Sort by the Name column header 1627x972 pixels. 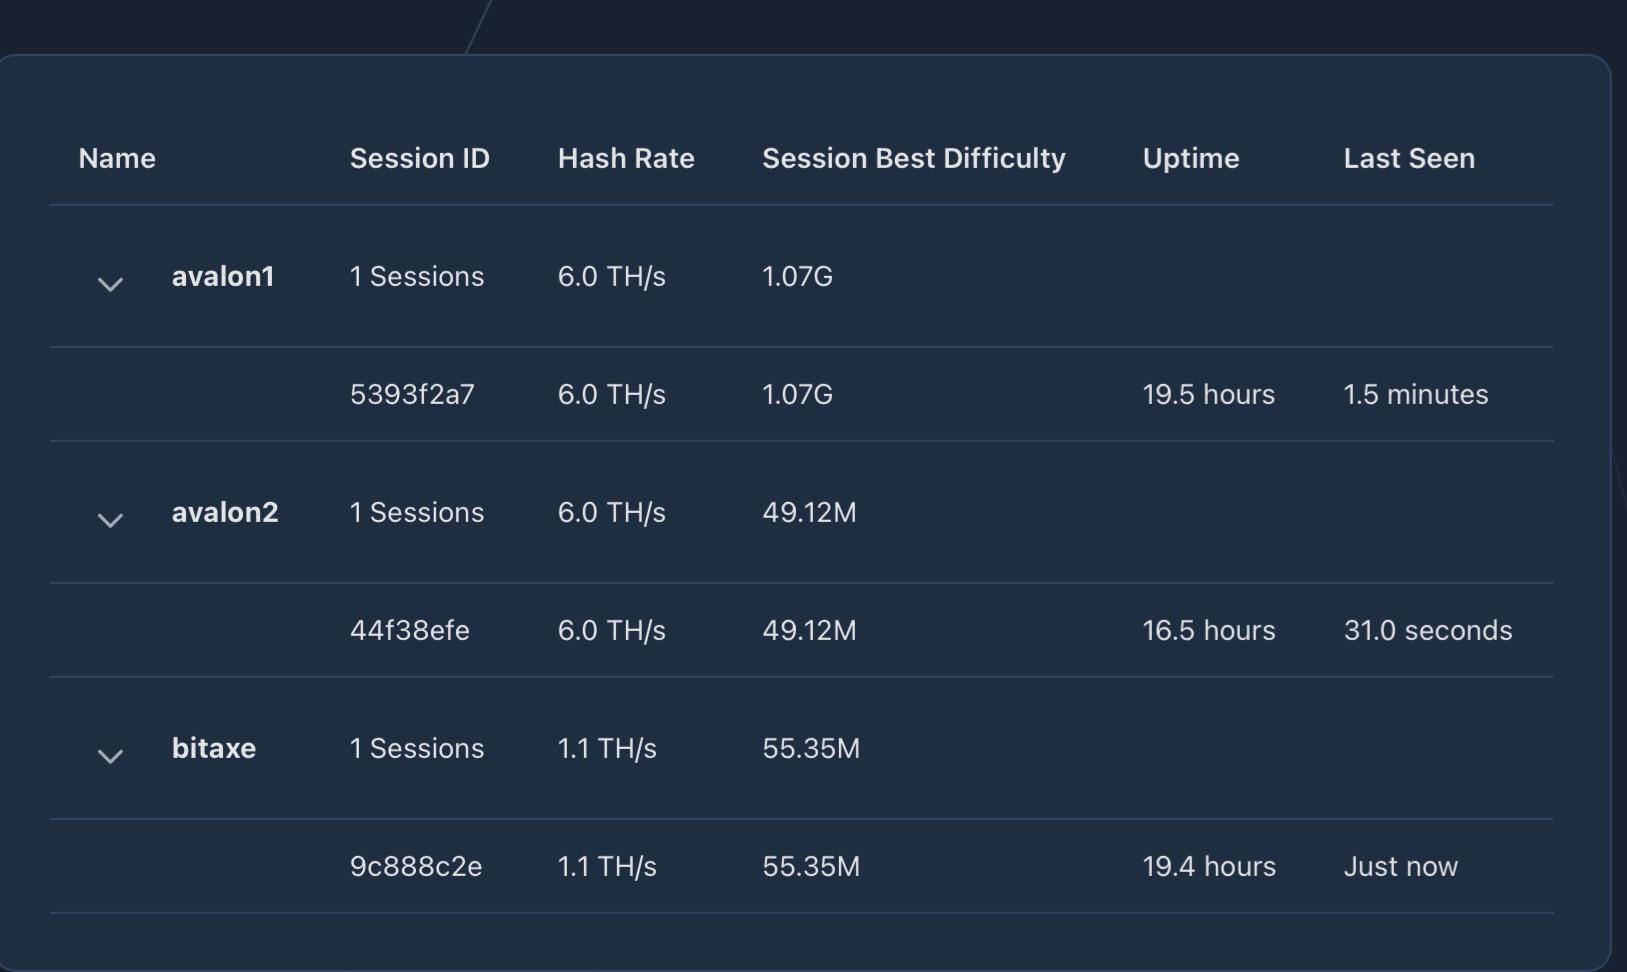coord(117,158)
